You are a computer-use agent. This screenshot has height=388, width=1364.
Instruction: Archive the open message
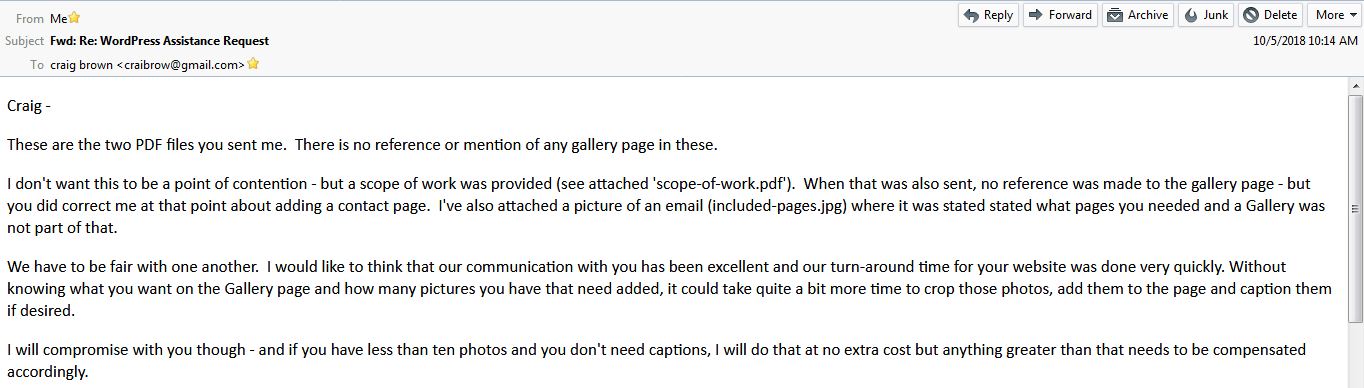1138,15
